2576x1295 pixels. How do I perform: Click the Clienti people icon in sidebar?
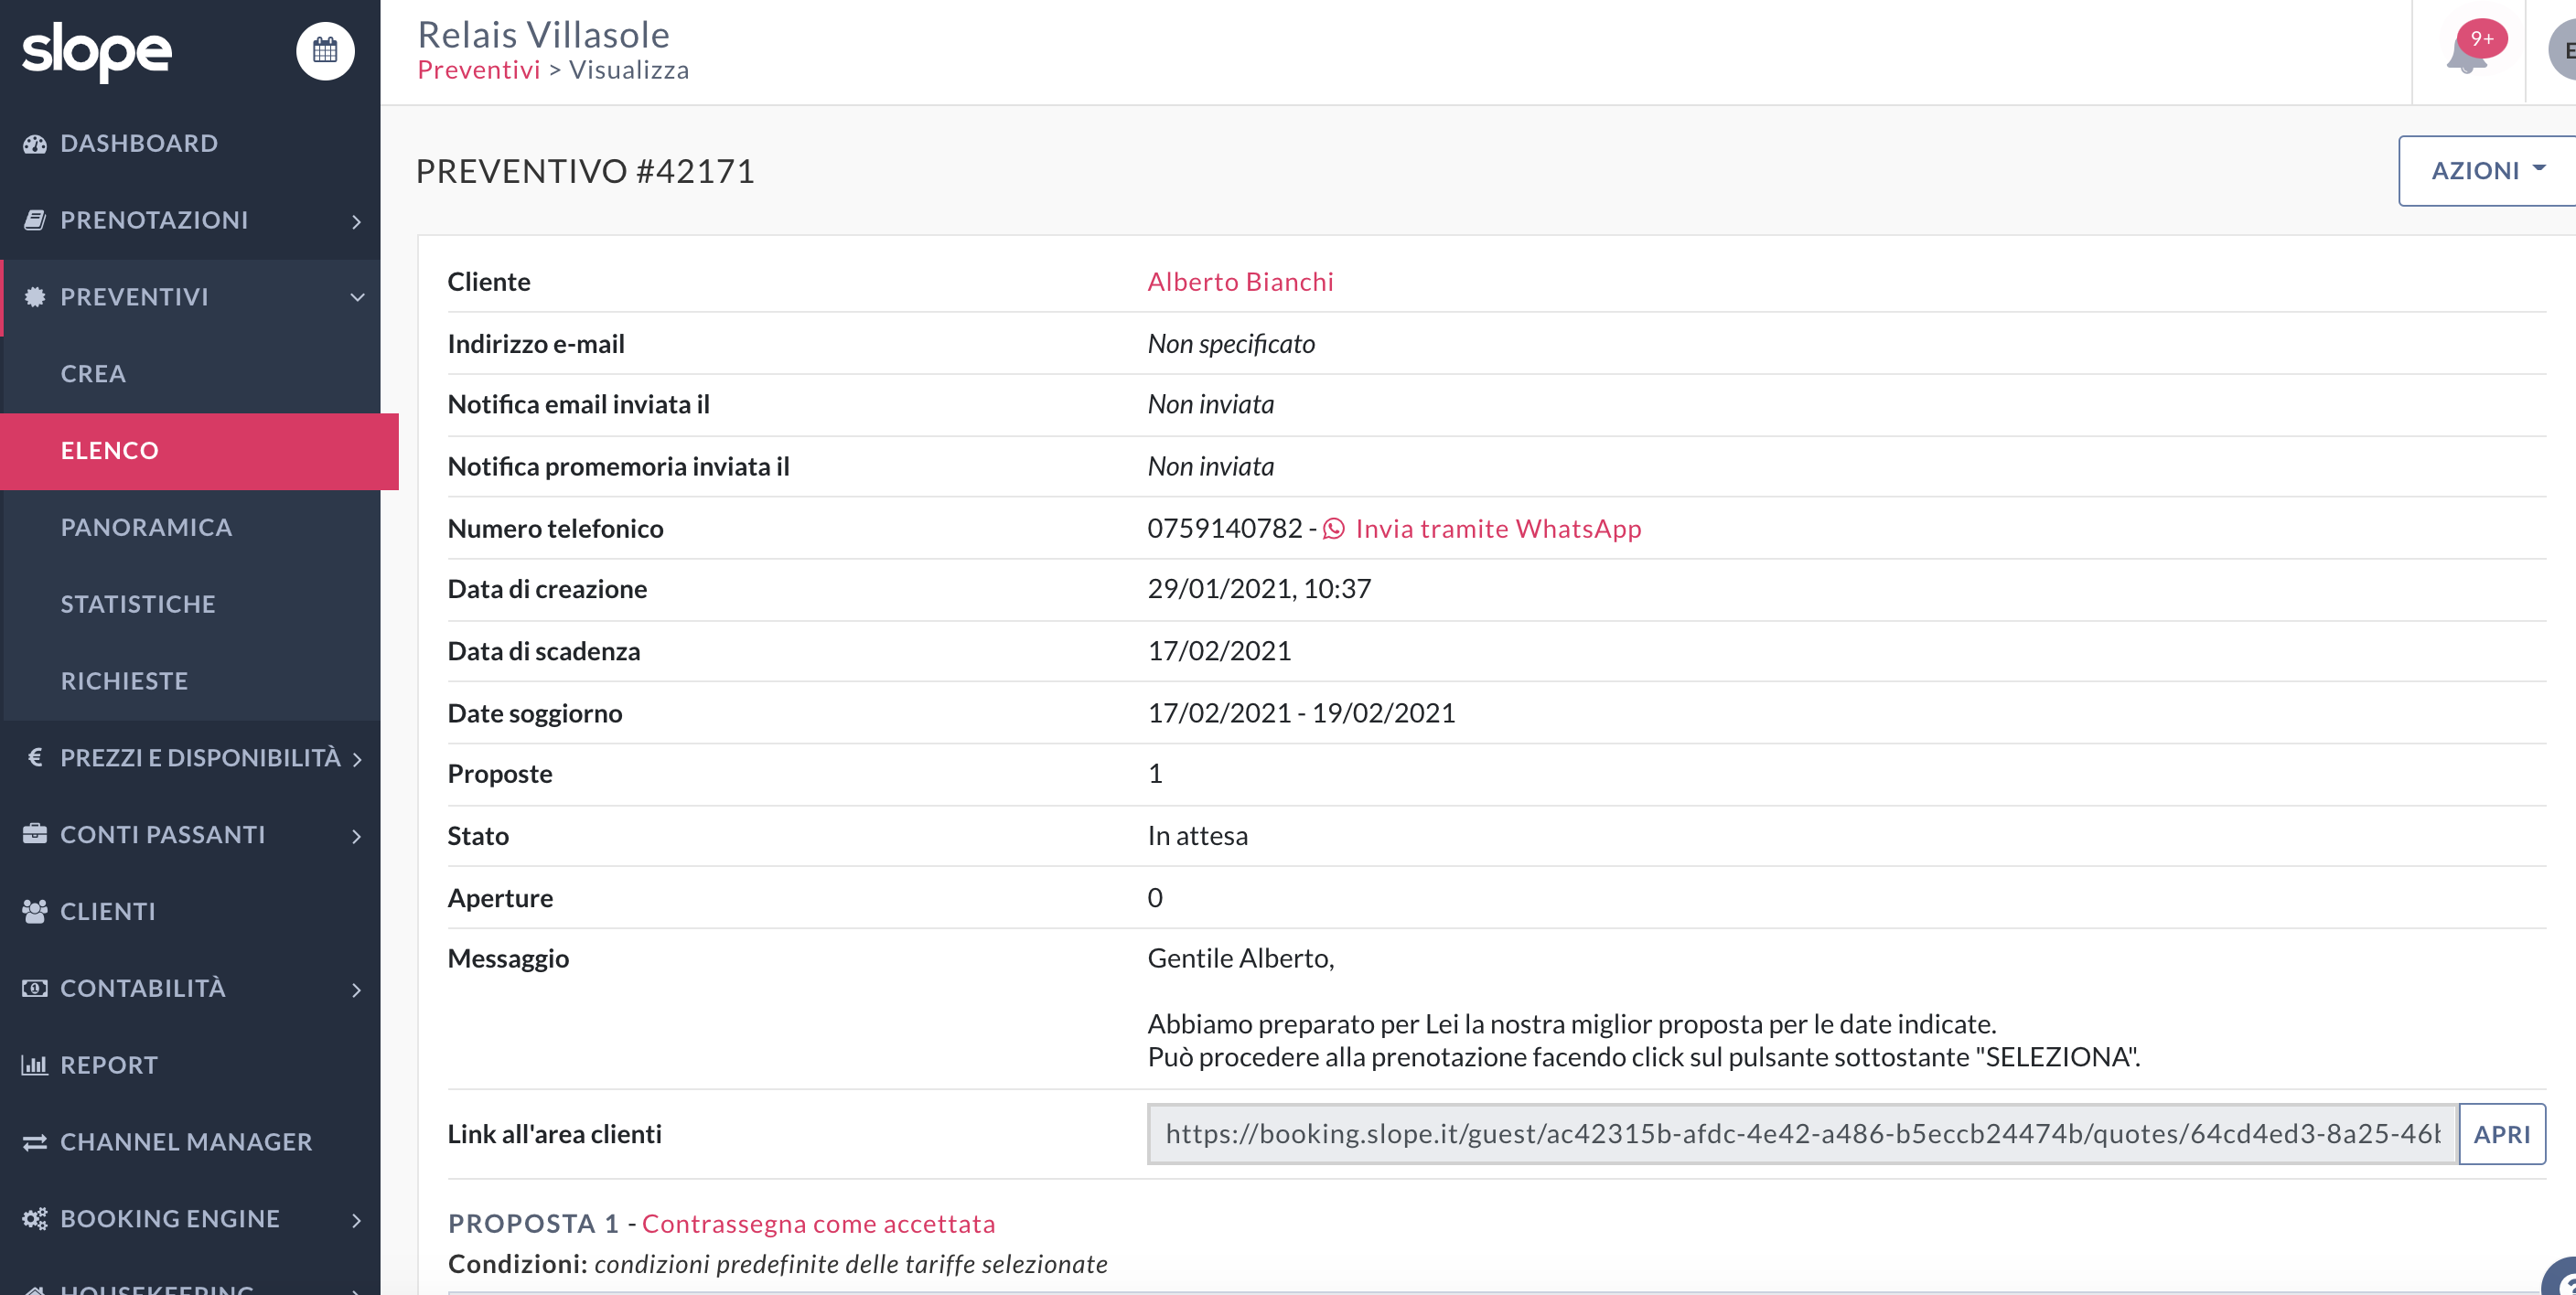[x=35, y=911]
